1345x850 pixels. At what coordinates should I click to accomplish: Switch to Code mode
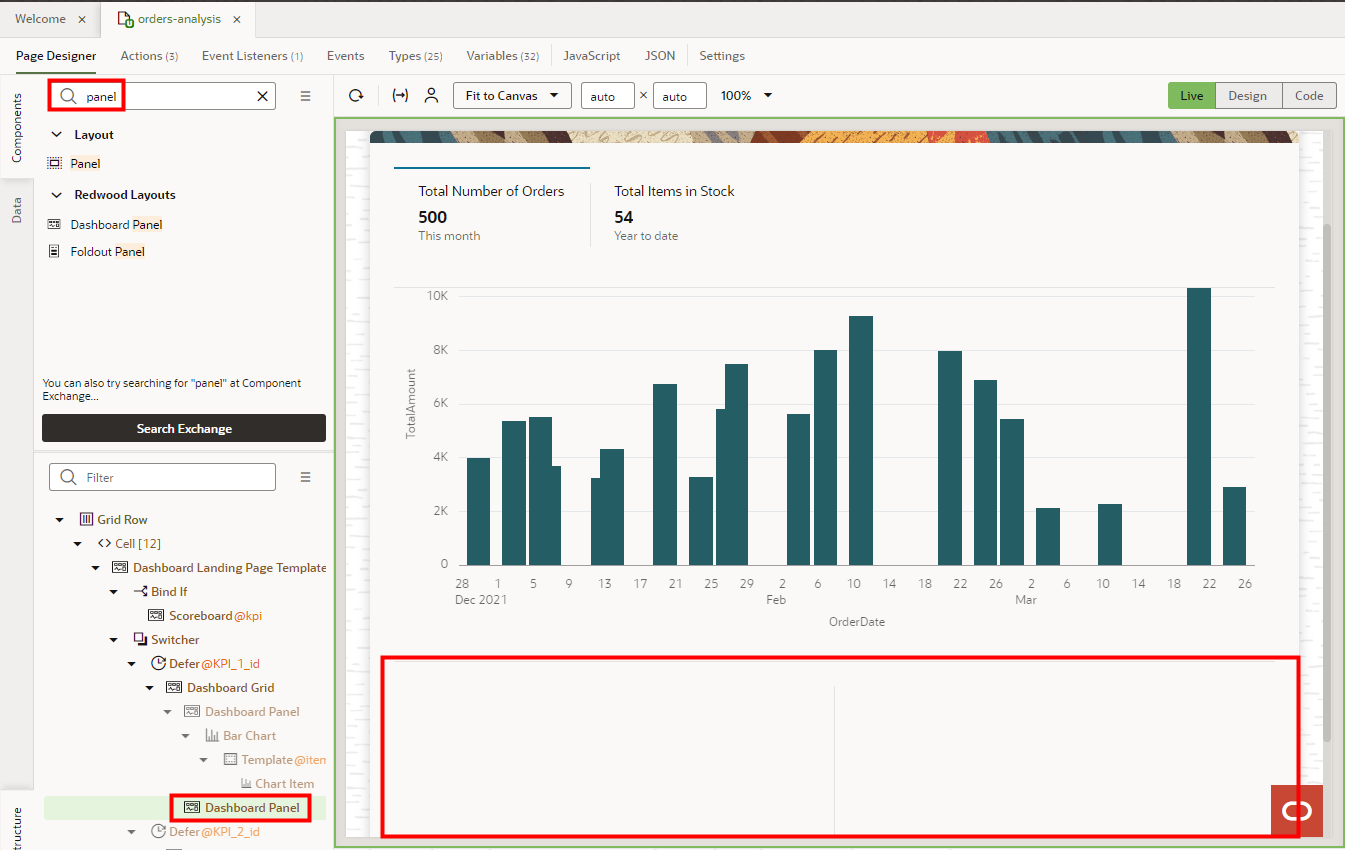tap(1309, 95)
